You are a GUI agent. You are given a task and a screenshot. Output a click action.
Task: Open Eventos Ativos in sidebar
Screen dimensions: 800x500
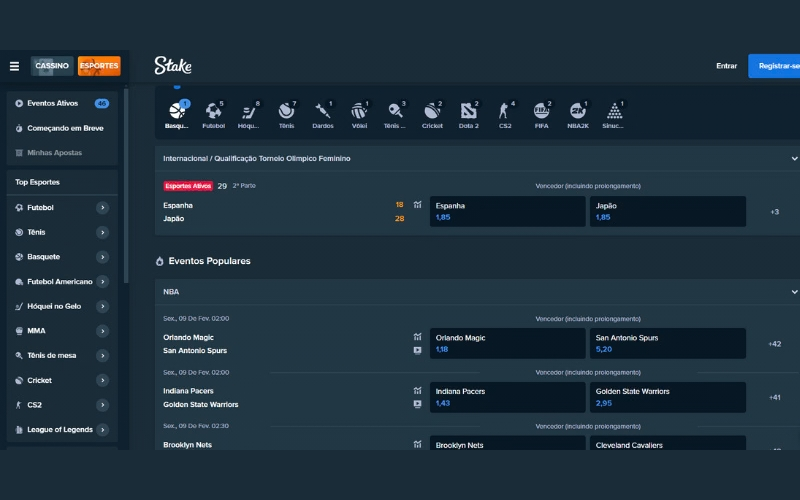62,104
